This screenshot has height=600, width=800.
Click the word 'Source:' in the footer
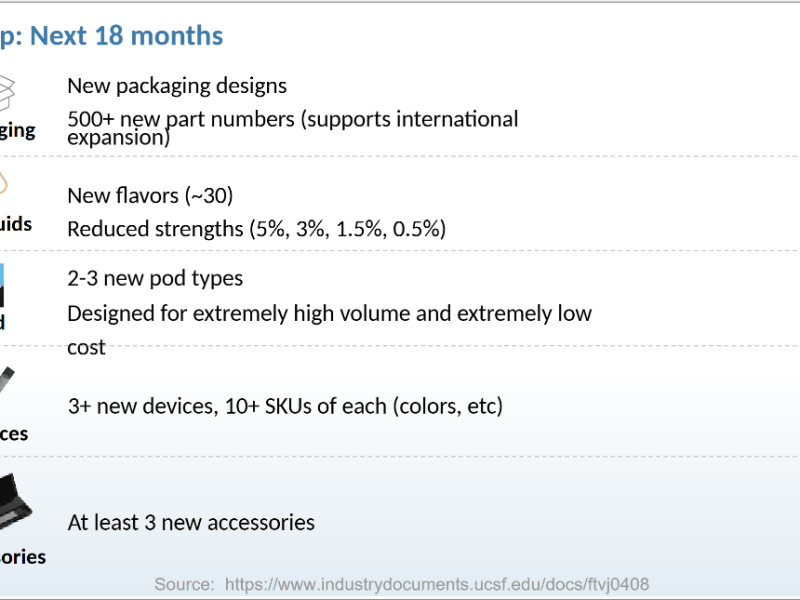click(x=184, y=584)
